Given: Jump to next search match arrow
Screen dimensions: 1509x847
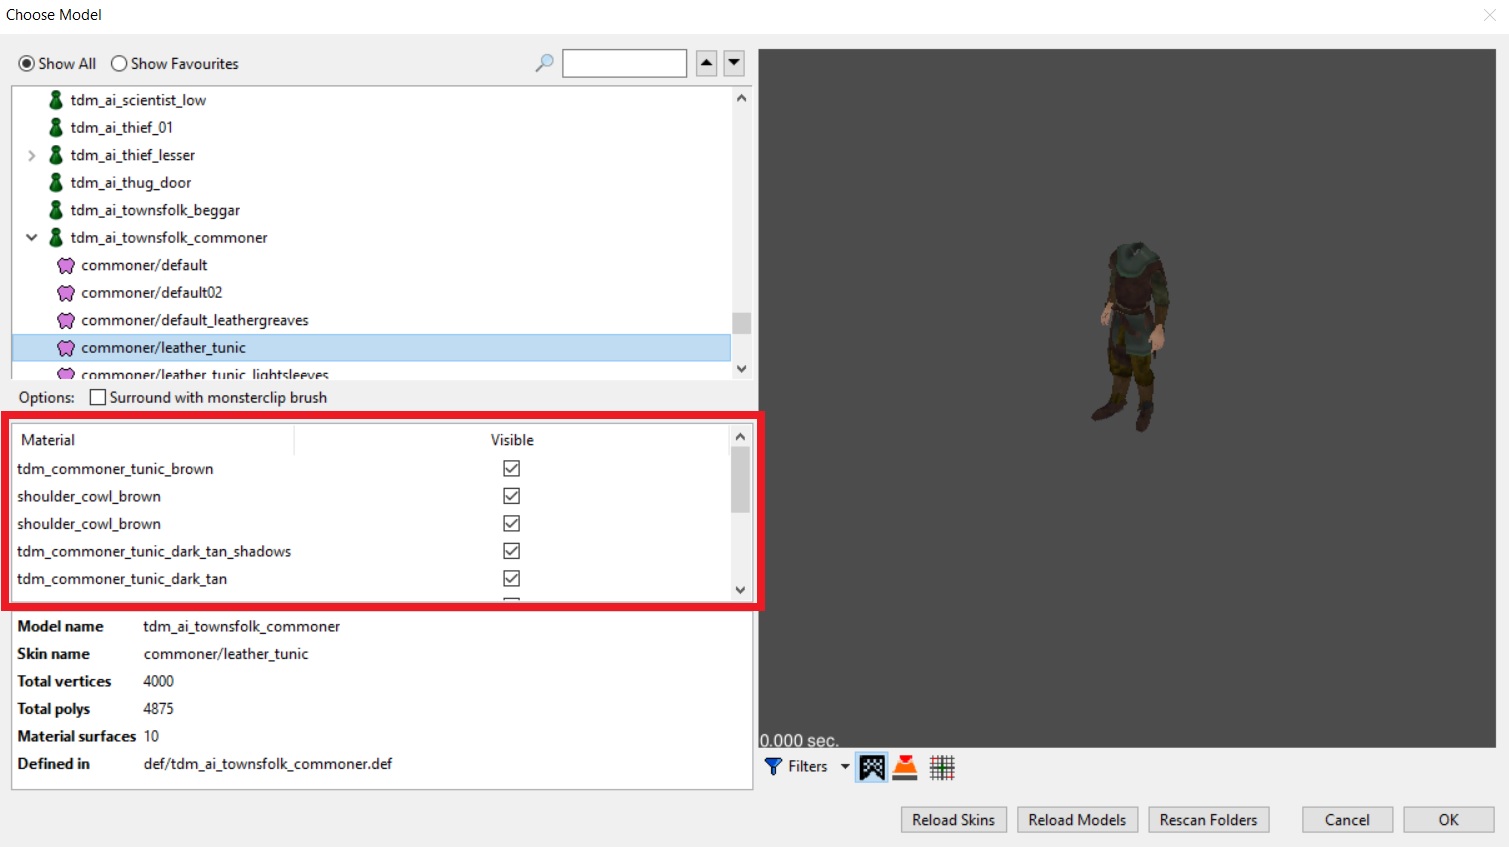Looking at the screenshot, I should pos(734,63).
